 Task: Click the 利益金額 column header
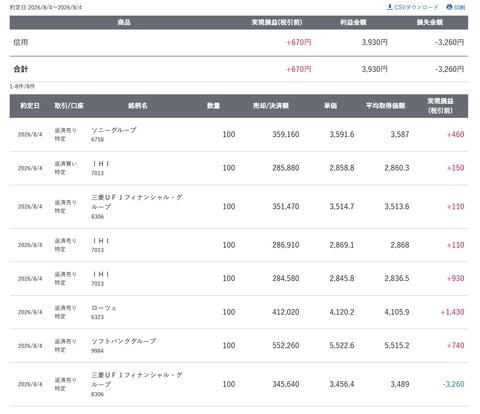coord(353,22)
